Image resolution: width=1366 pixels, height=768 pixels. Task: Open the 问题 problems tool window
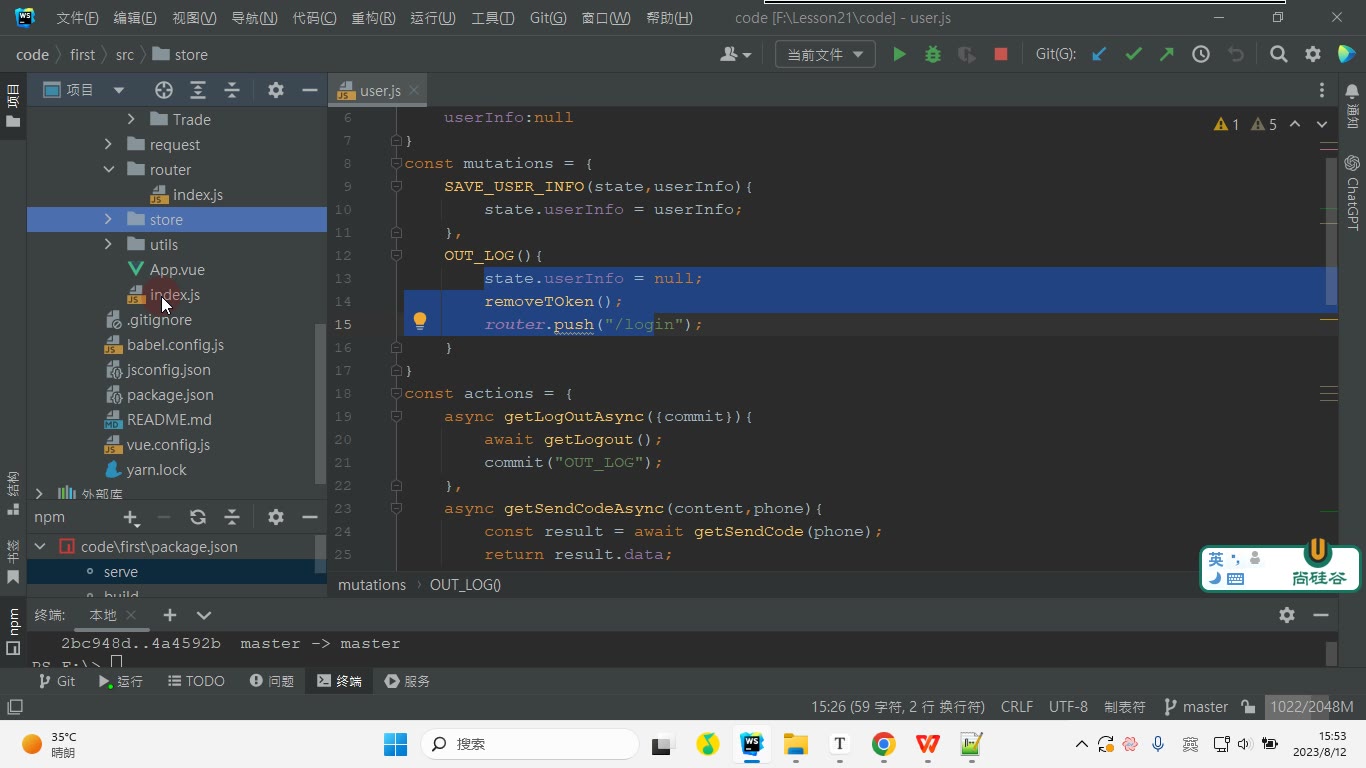click(271, 681)
